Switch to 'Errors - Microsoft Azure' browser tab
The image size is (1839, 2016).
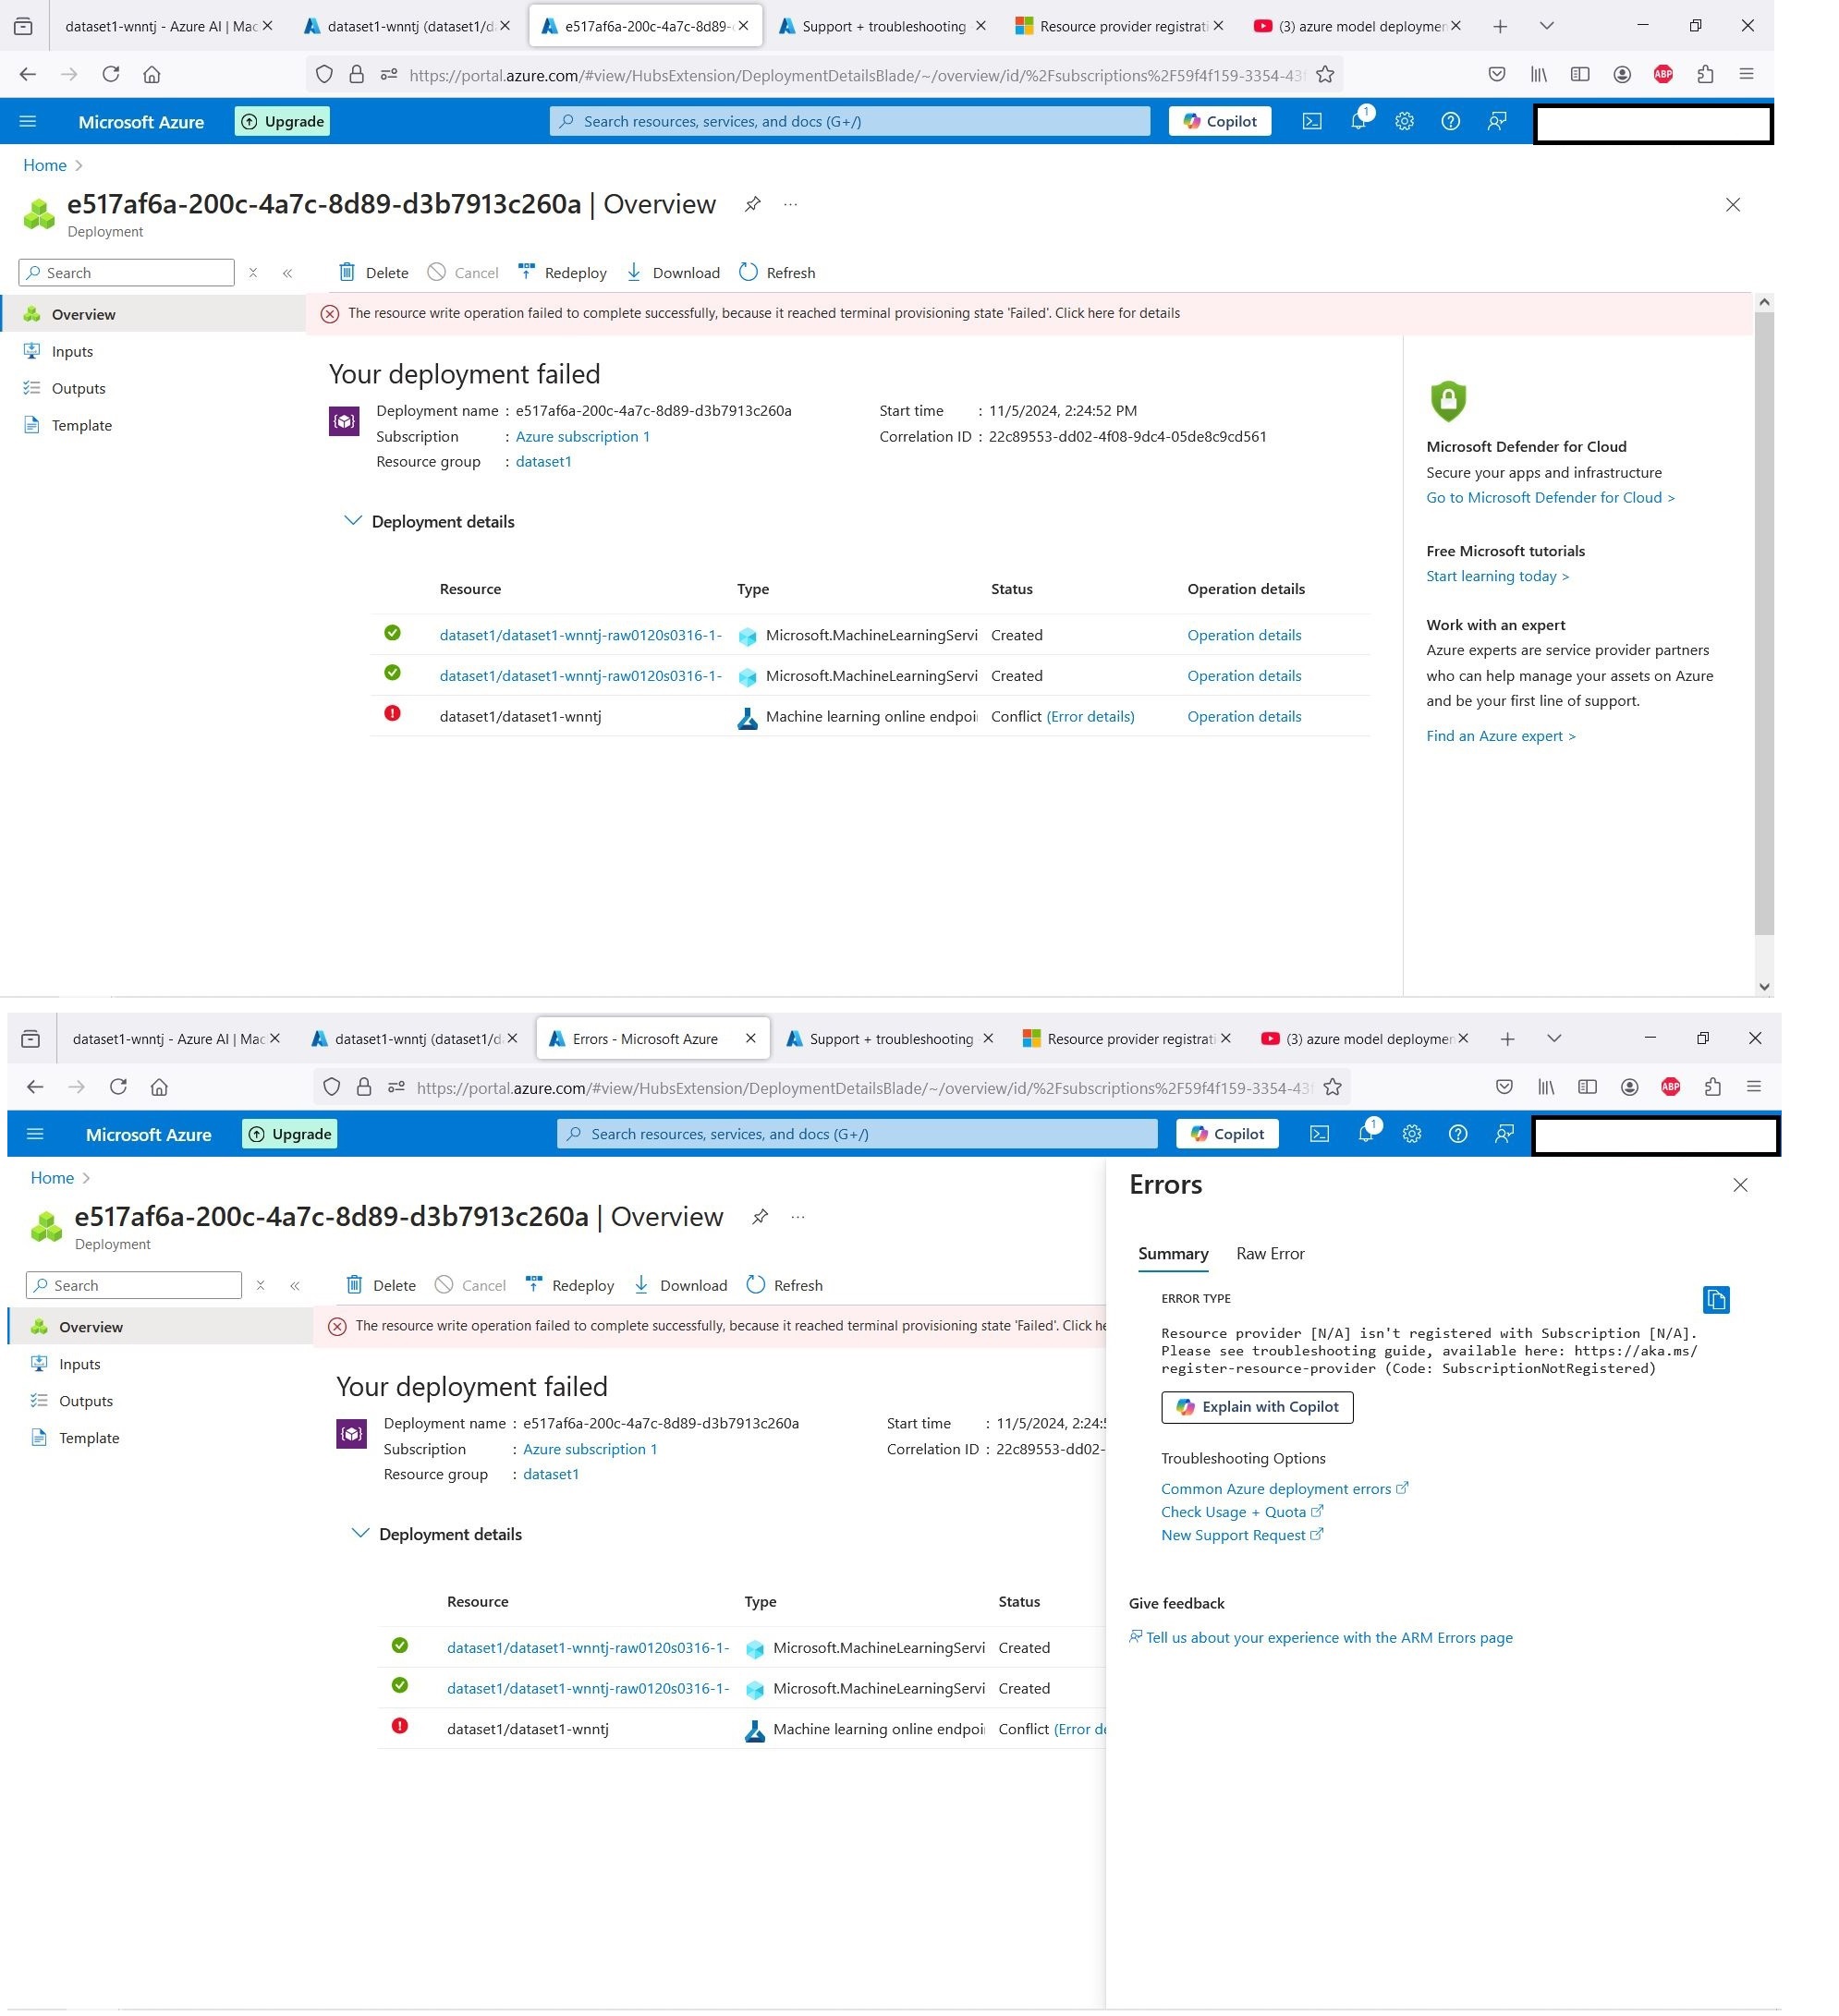[645, 1039]
